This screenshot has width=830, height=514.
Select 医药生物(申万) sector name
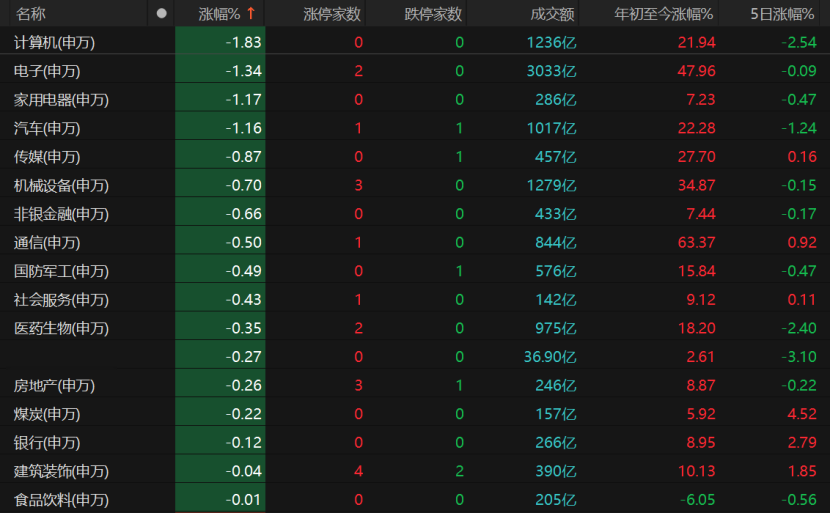tap(61, 328)
